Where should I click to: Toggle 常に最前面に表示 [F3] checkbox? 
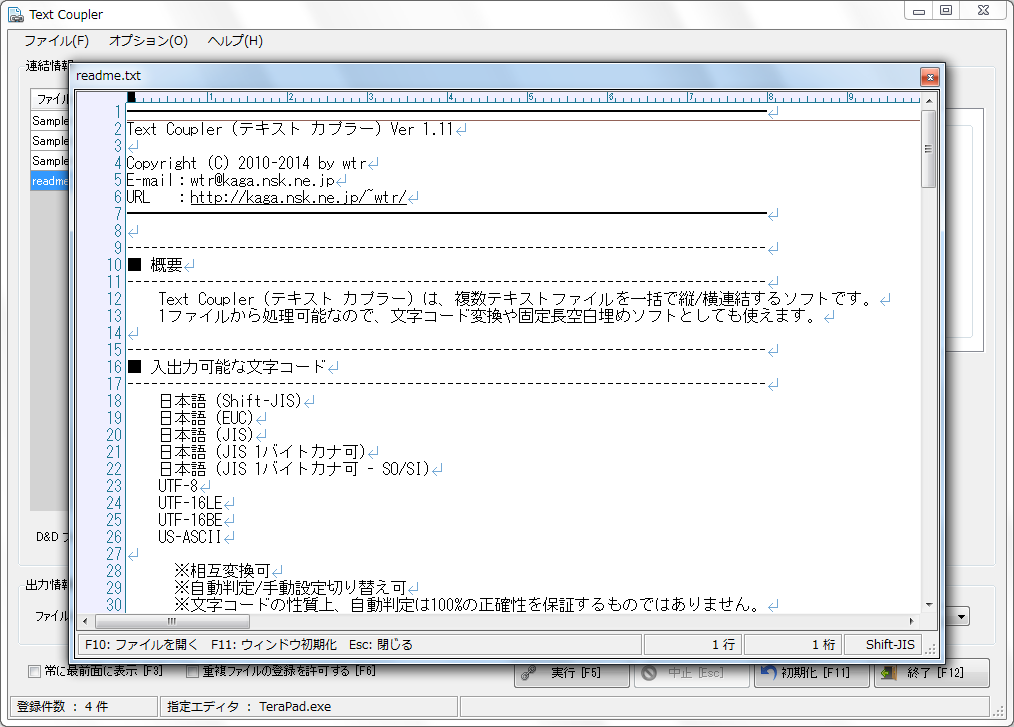tap(35, 671)
